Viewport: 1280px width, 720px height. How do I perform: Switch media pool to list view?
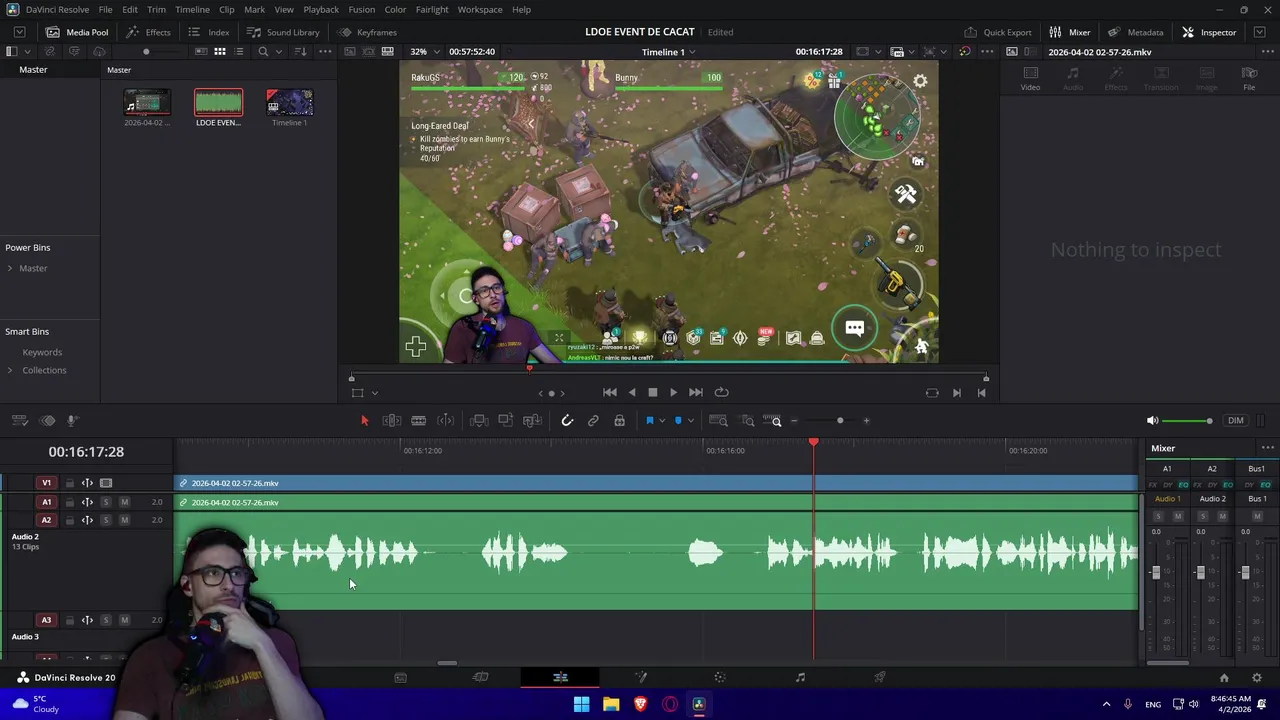(239, 51)
